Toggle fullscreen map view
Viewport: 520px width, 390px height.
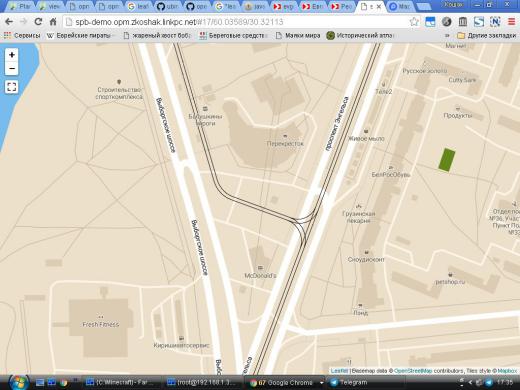click(12, 87)
